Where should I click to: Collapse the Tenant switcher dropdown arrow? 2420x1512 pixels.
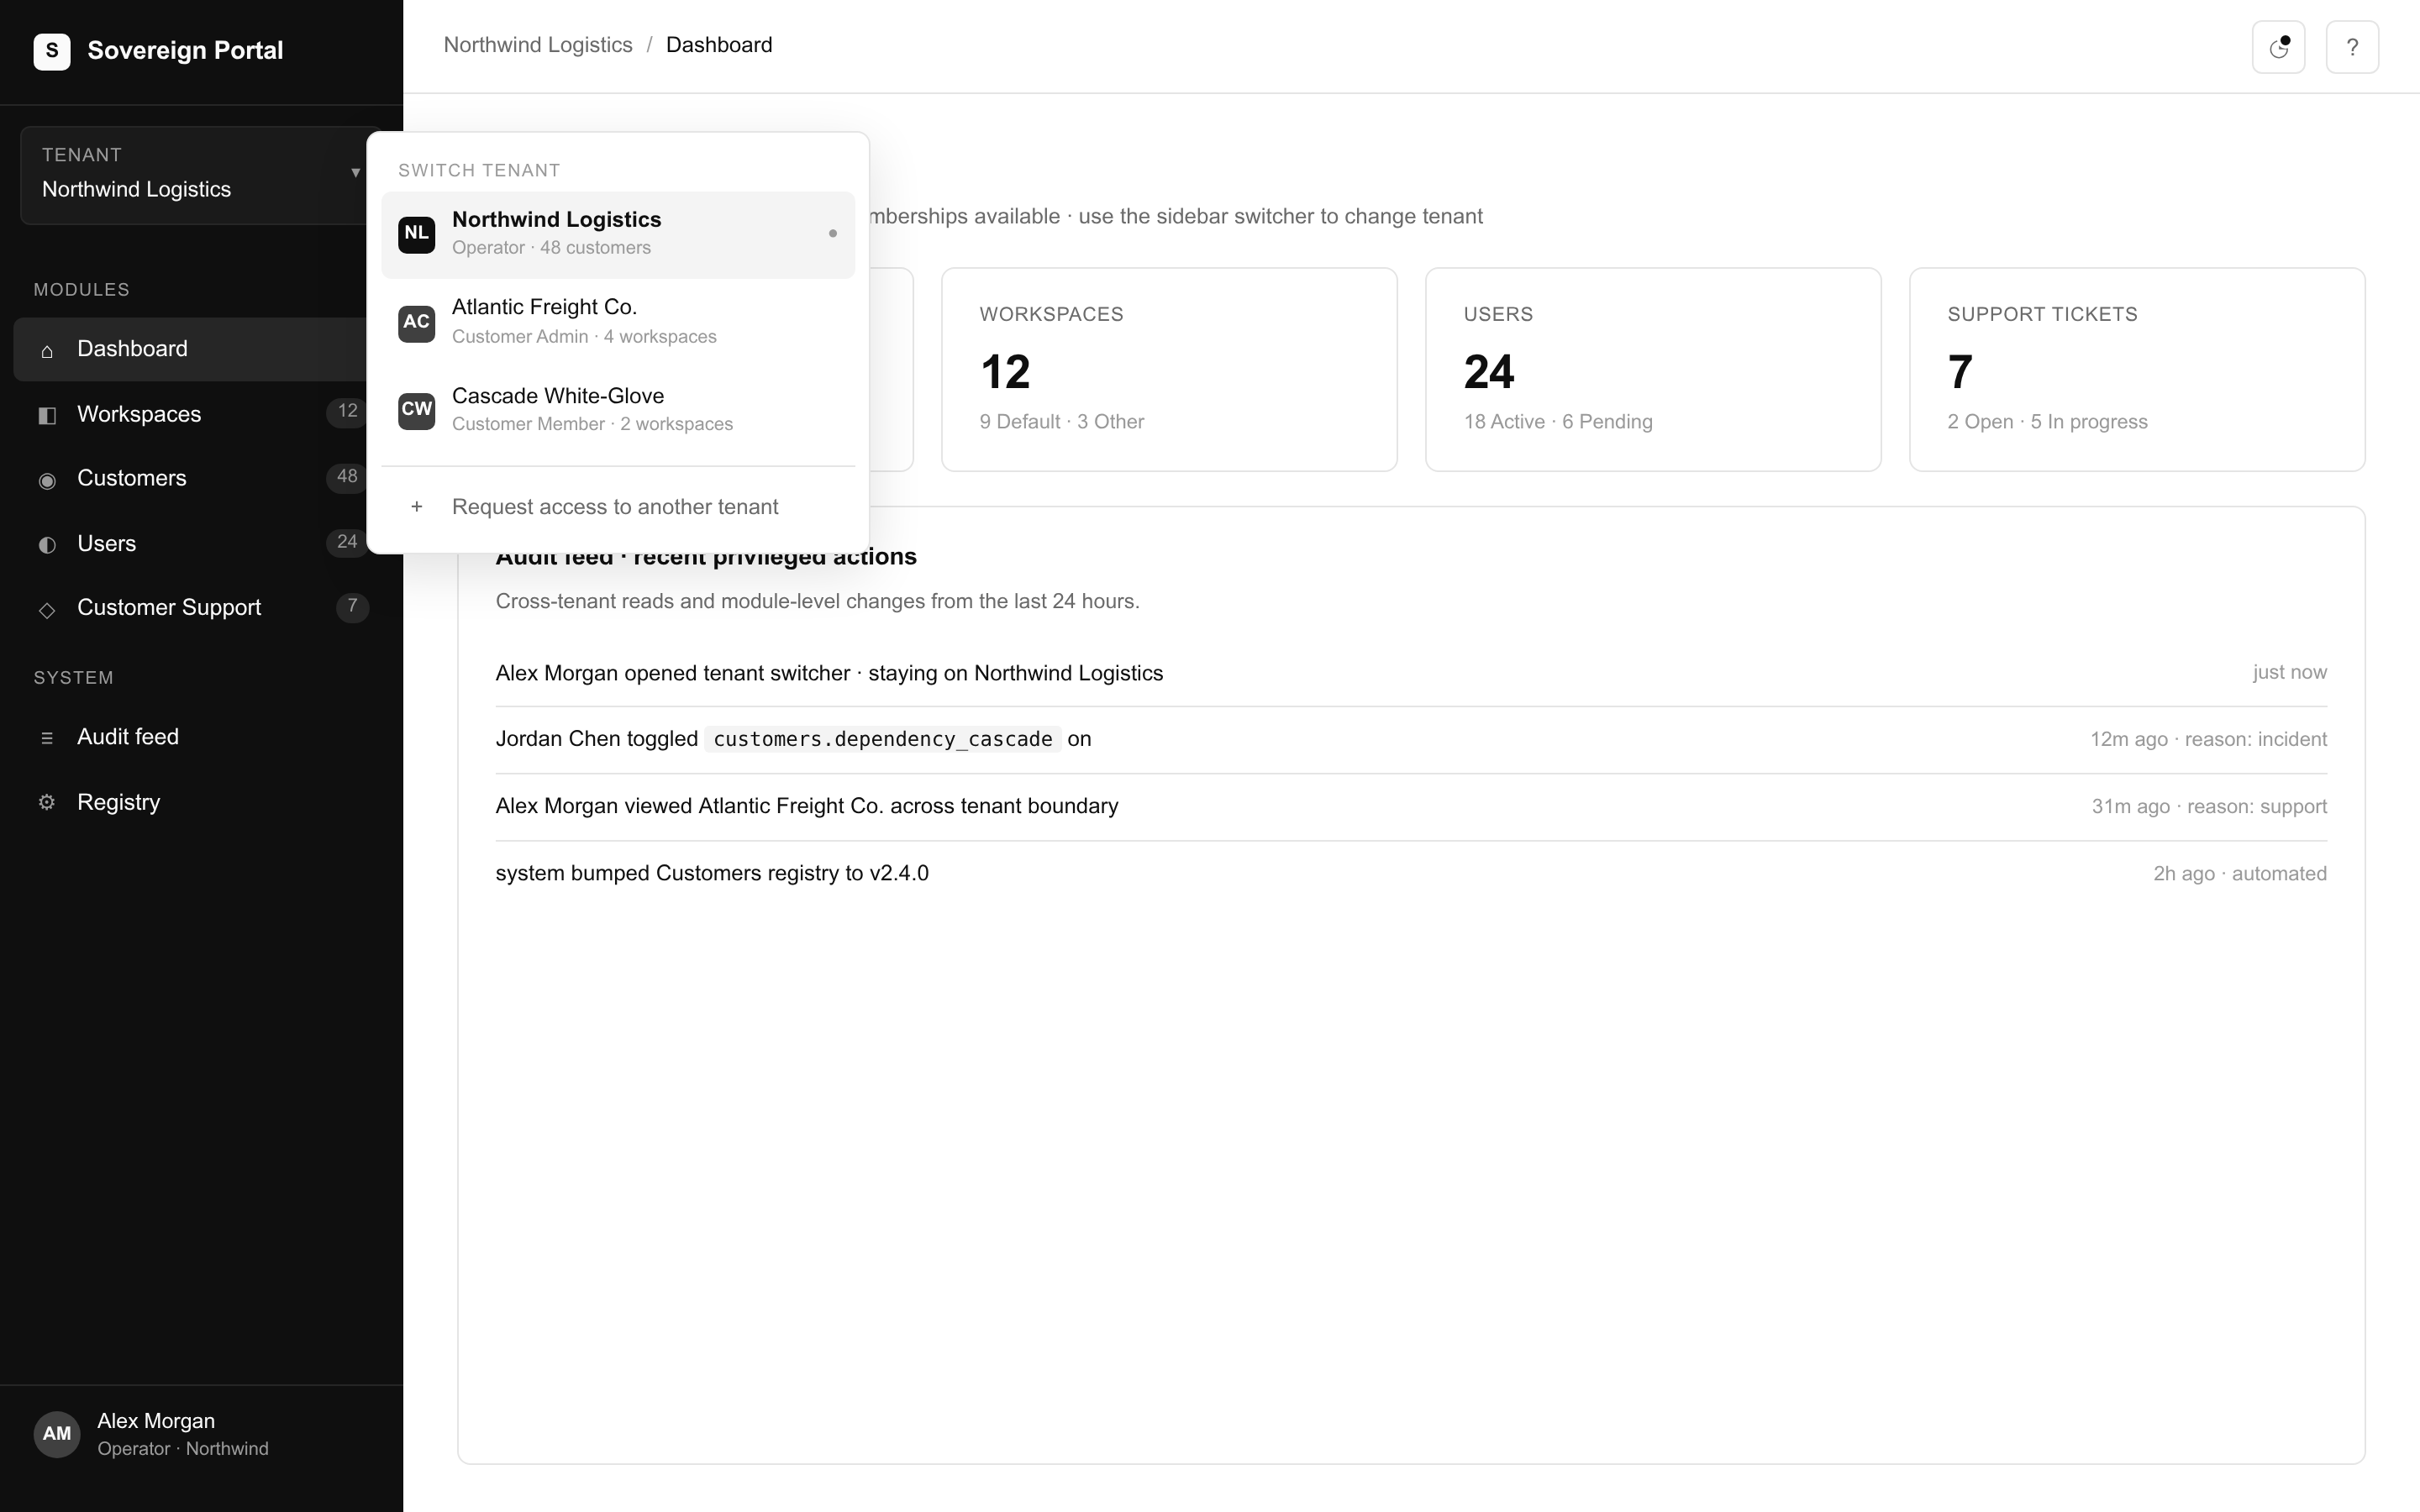coord(355,173)
